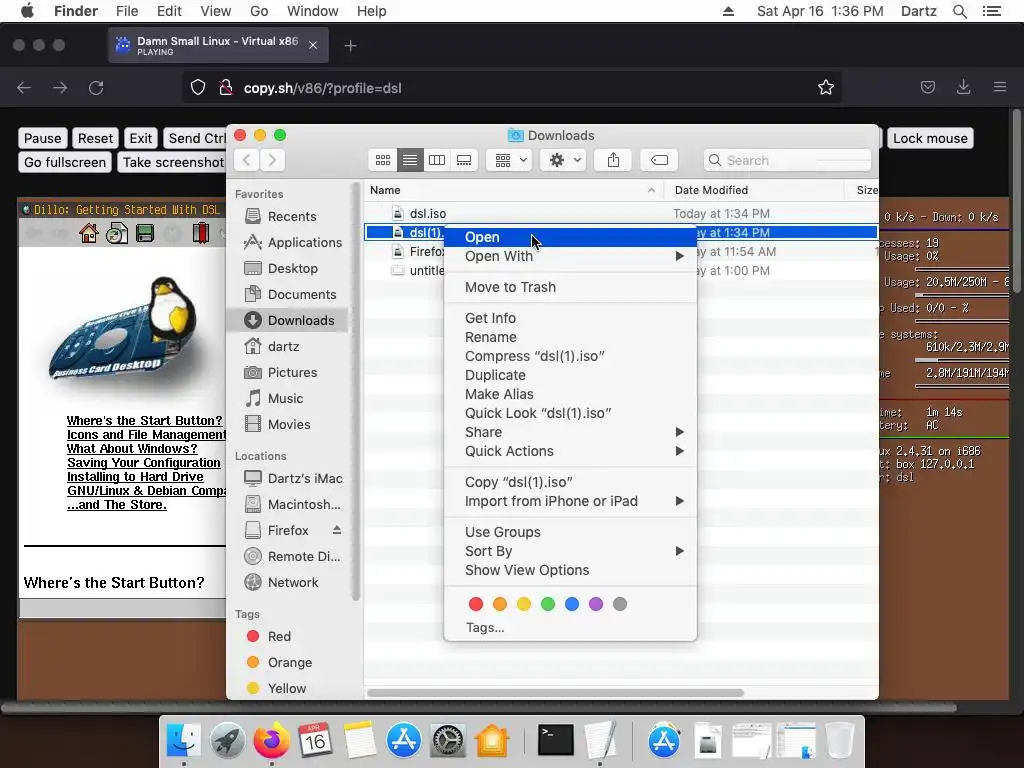Open Launchpad from the Dock
Screen dimensions: 1024x768
click(x=228, y=741)
